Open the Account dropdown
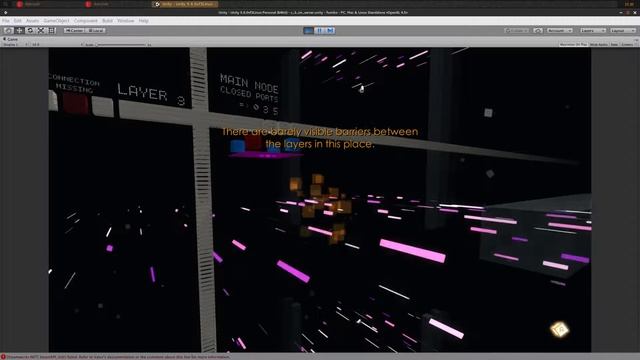 click(560, 31)
